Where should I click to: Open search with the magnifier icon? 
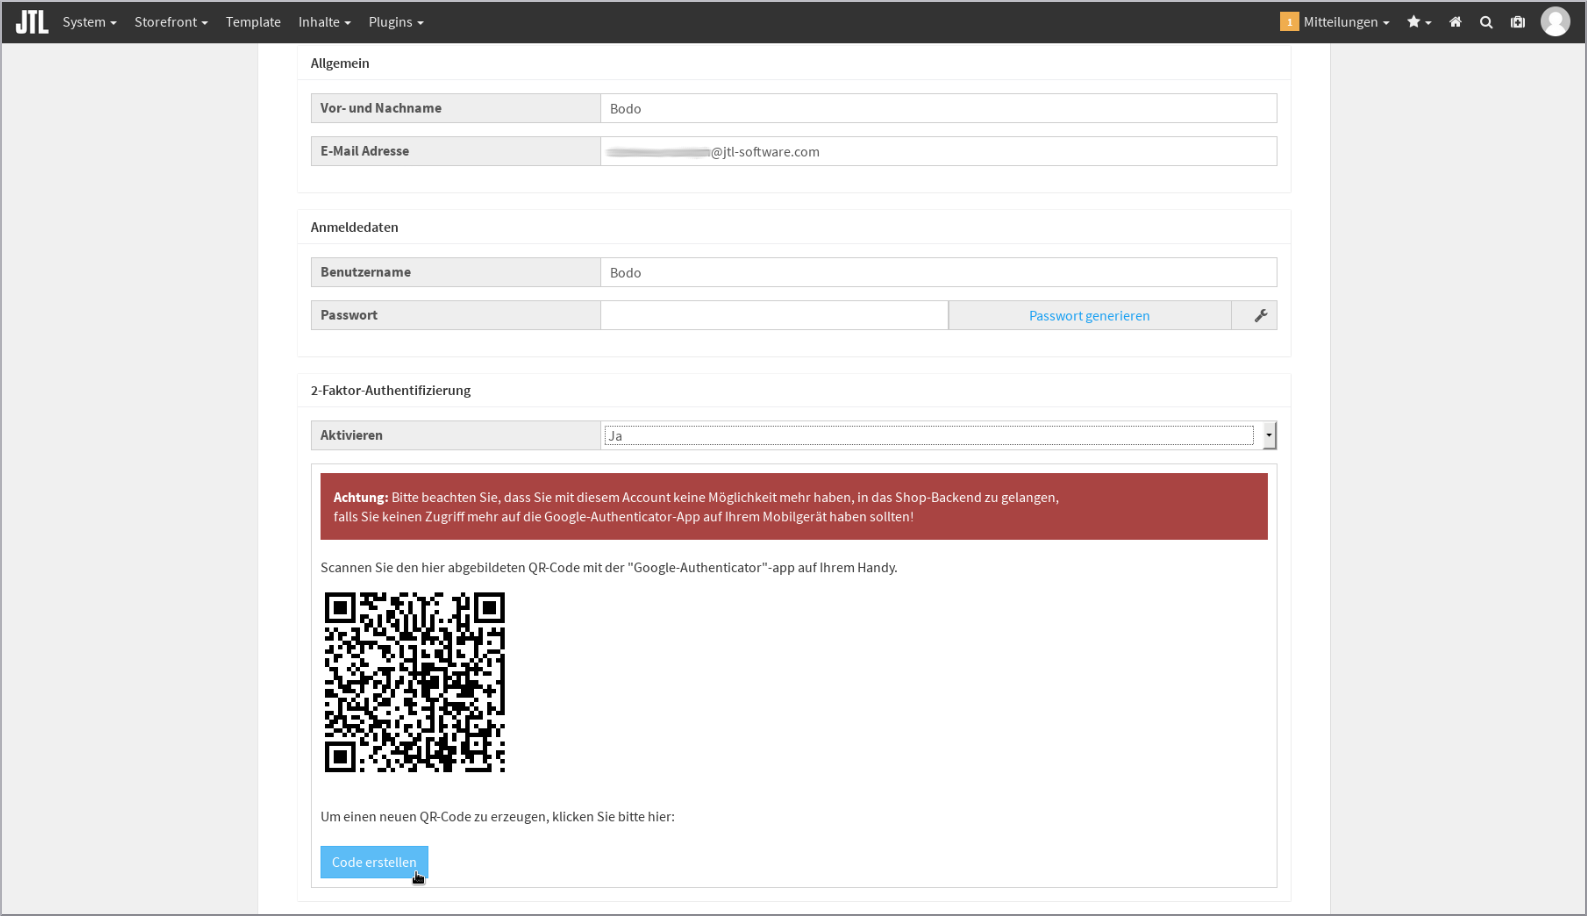point(1486,22)
